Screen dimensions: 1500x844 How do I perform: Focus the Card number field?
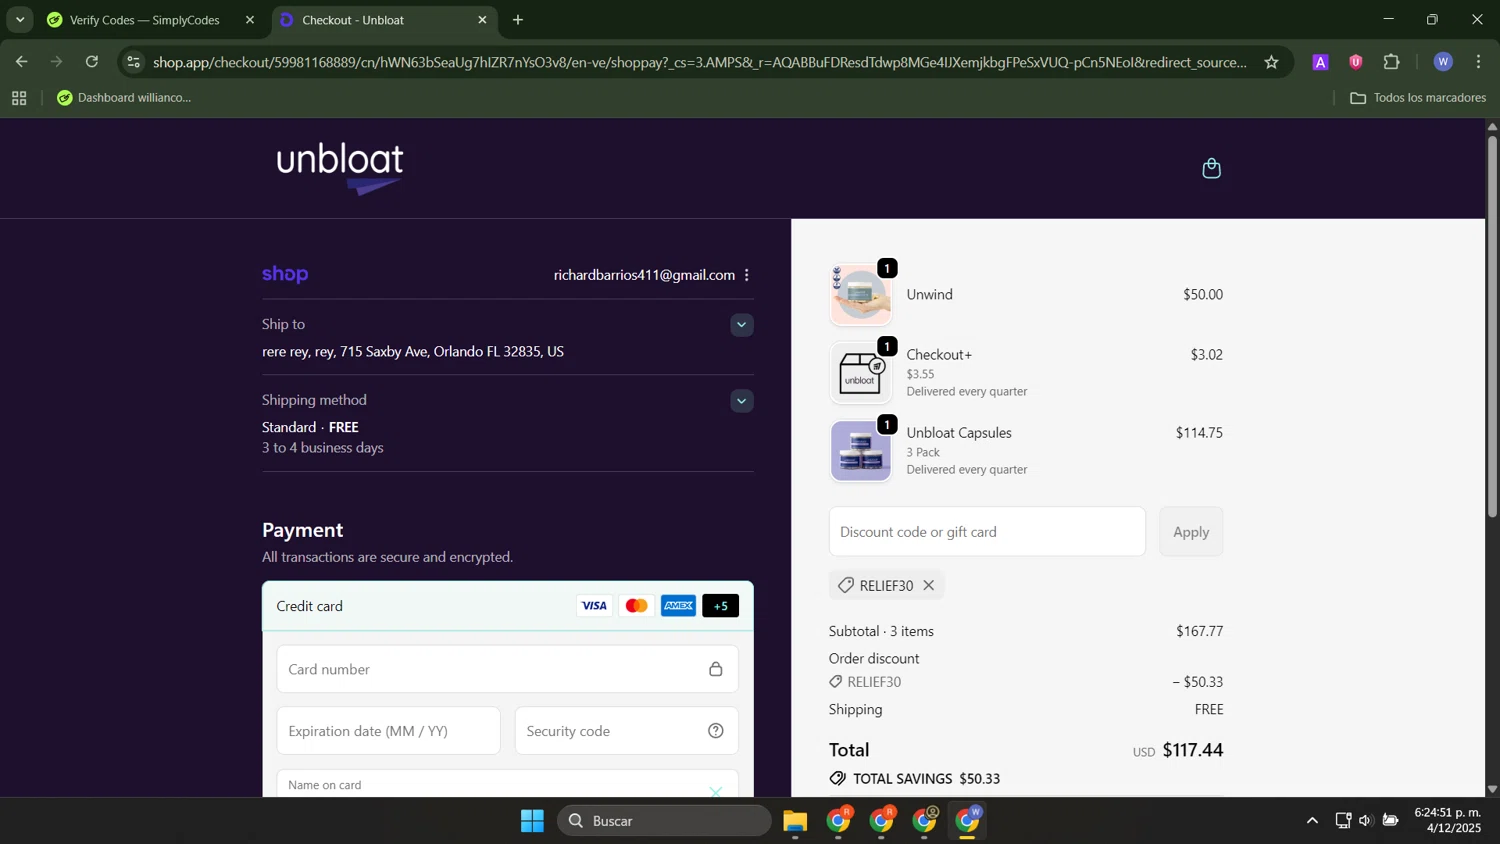tap(507, 669)
